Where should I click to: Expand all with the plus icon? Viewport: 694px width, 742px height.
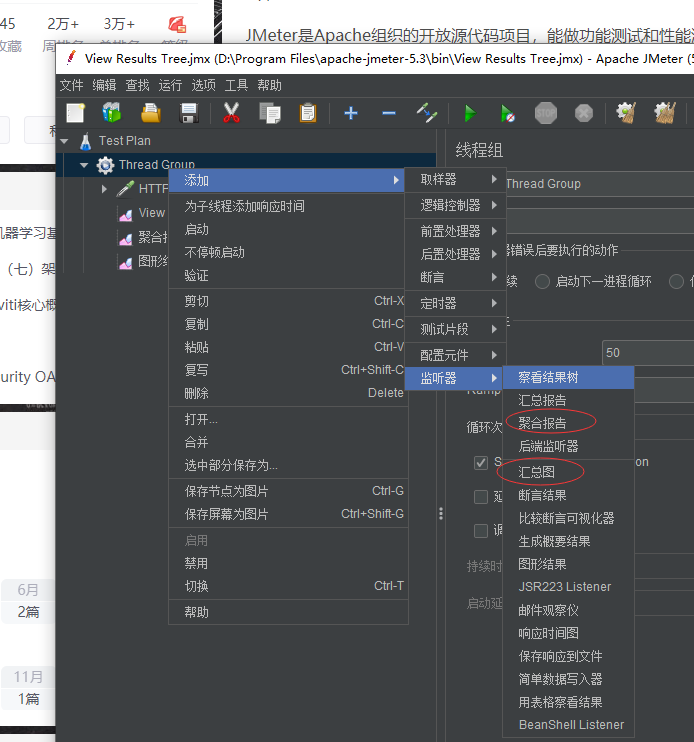[x=351, y=114]
